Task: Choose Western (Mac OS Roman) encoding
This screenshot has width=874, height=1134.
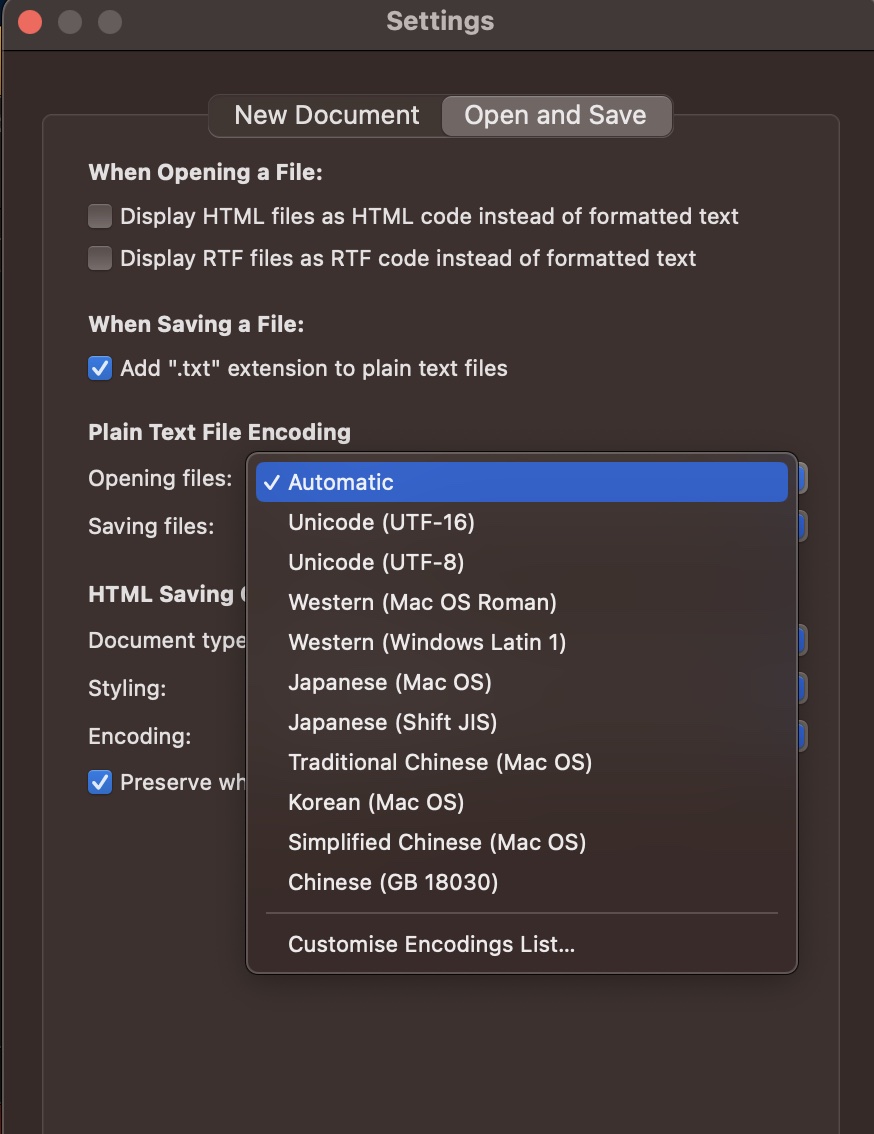Action: coord(423,602)
